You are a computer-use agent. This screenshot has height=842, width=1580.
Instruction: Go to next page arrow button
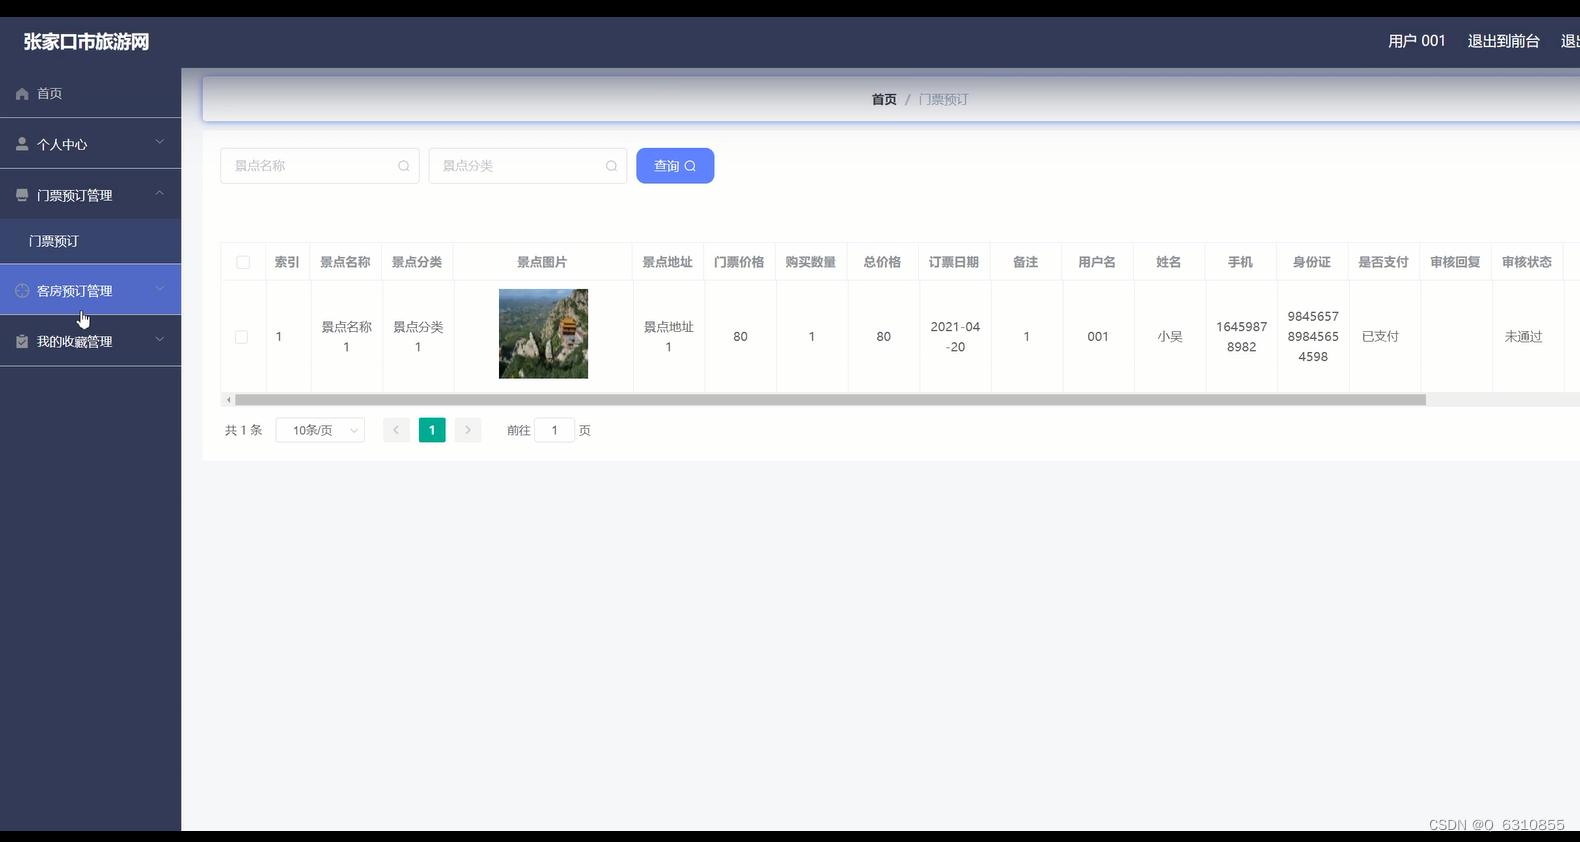[468, 430]
